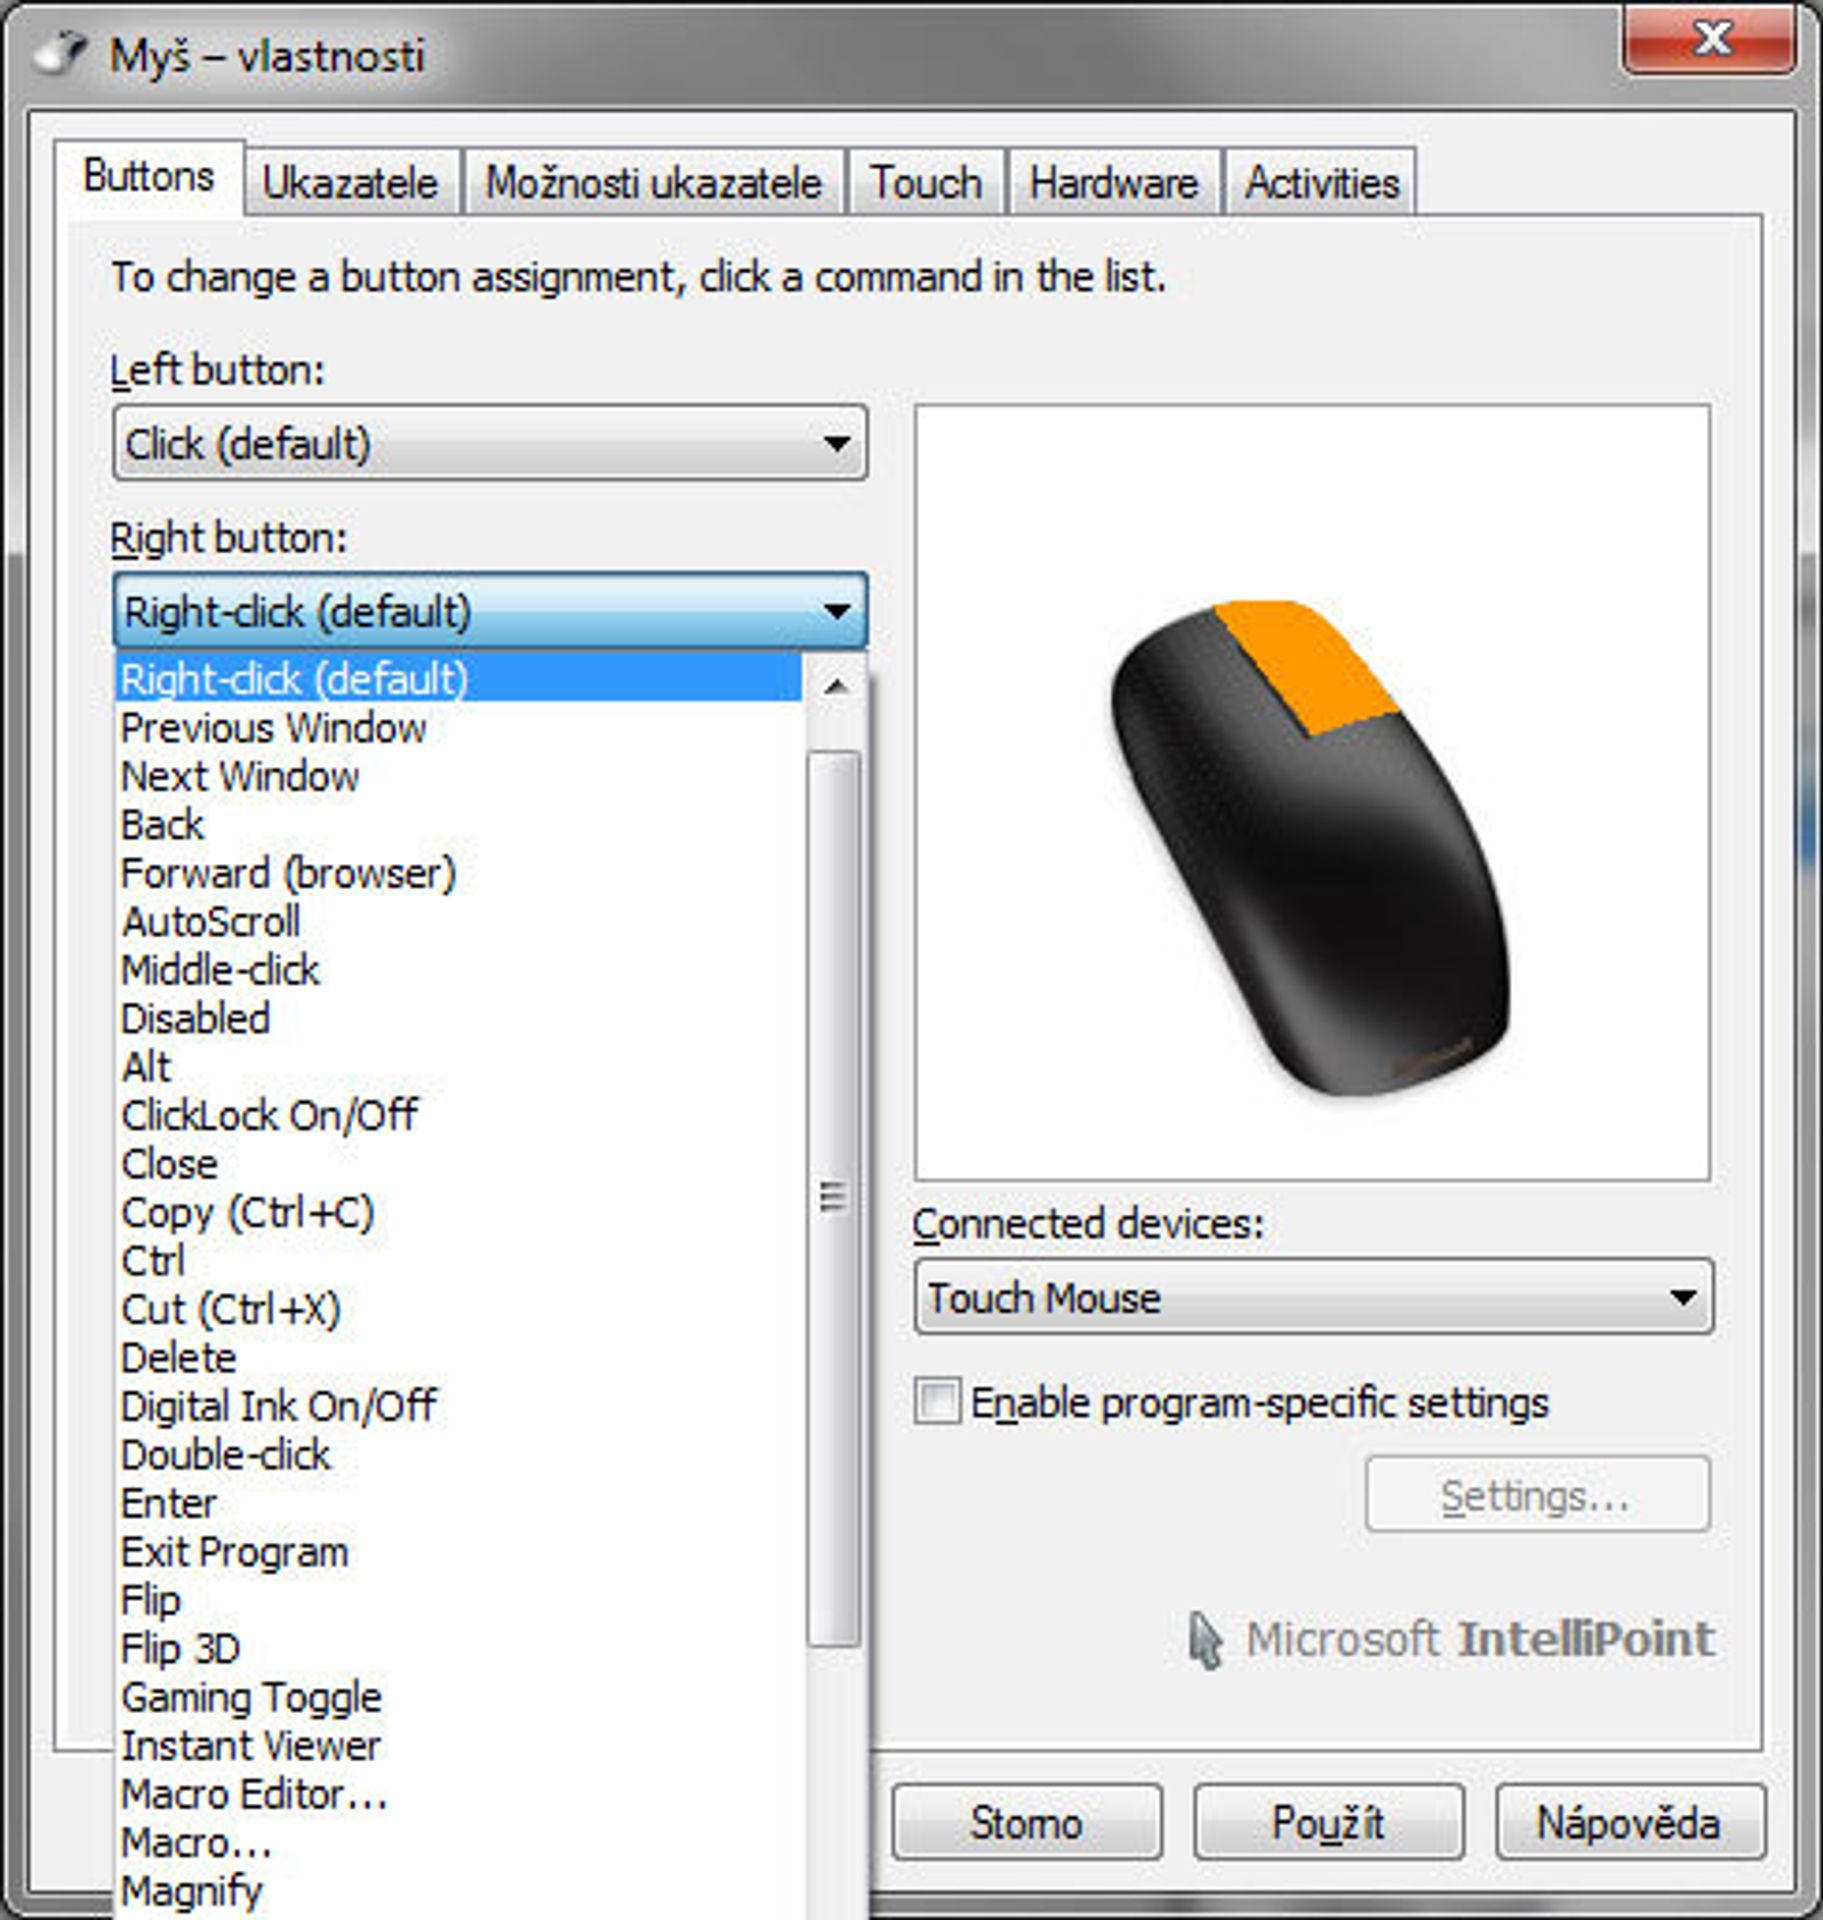The width and height of the screenshot is (1823, 1920).
Task: Click the mouse icon in title bar
Action: pyautogui.click(x=60, y=53)
